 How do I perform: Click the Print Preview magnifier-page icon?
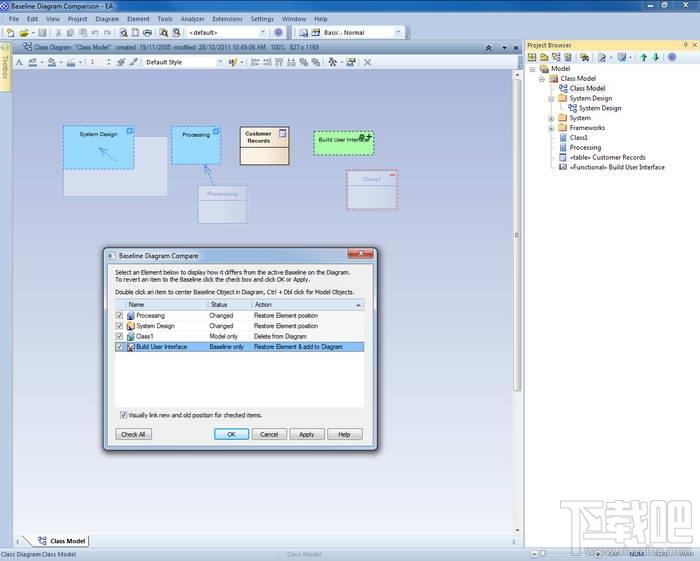124,33
